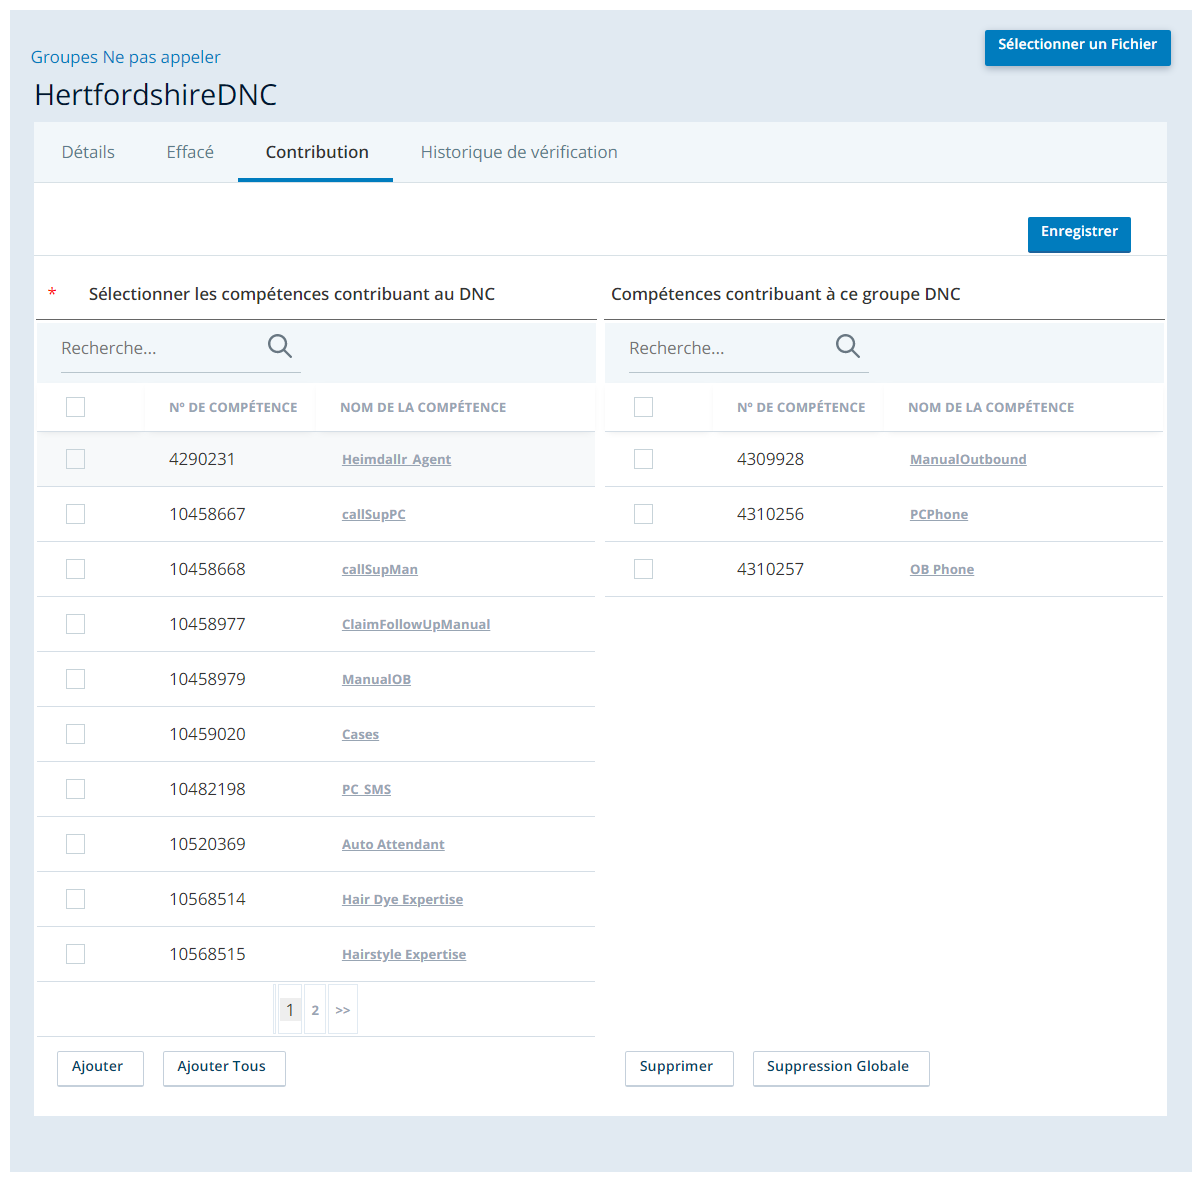Jump to last page with >> button
The width and height of the screenshot is (1204, 1184).
coord(343,1010)
